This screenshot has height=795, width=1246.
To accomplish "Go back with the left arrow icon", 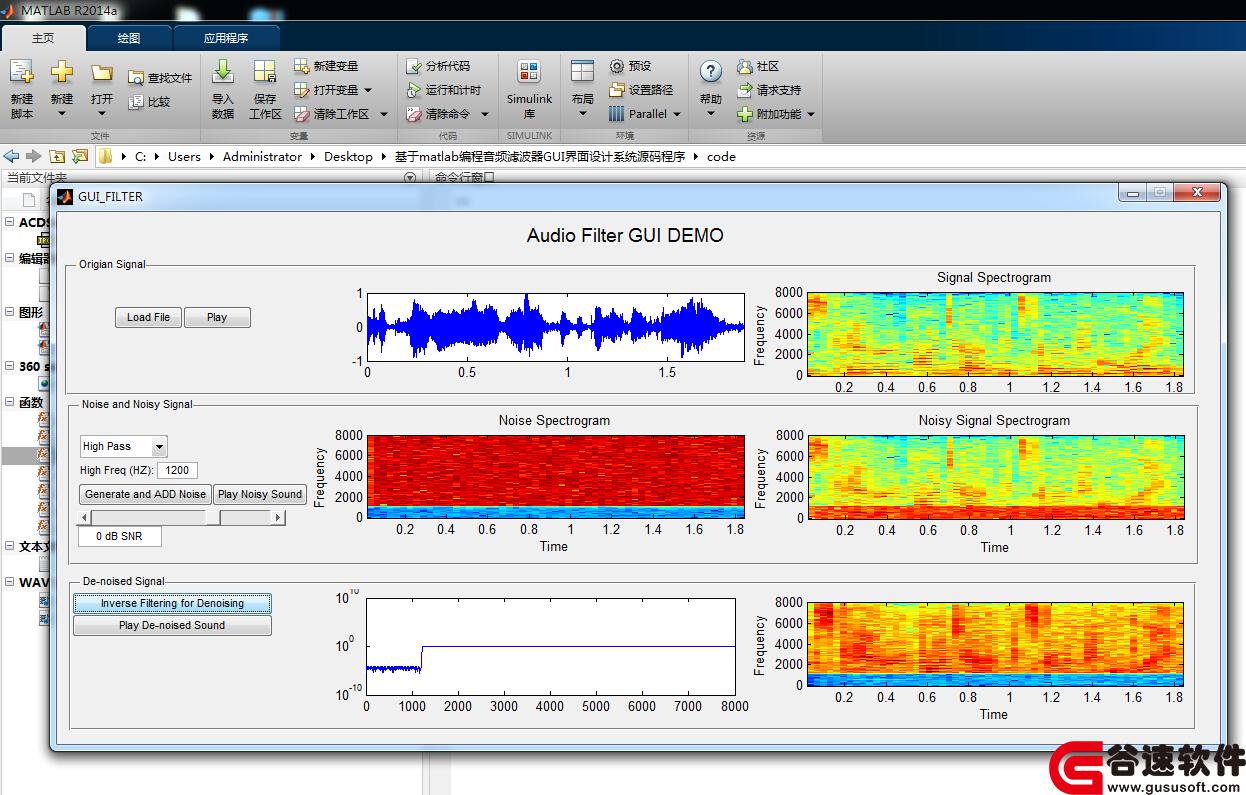I will [x=11, y=156].
